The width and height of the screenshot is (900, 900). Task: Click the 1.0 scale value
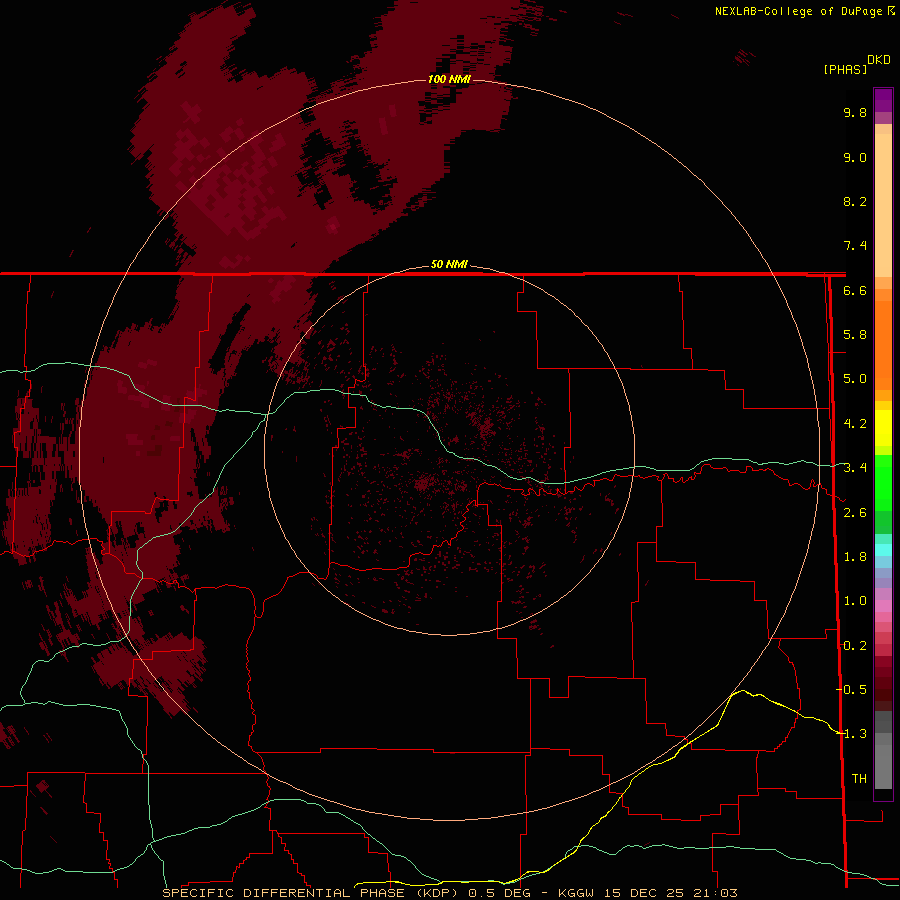[855, 601]
